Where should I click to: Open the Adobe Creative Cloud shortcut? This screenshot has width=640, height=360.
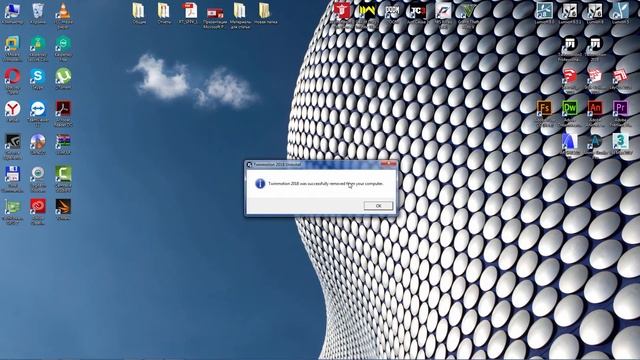[x=38, y=211]
